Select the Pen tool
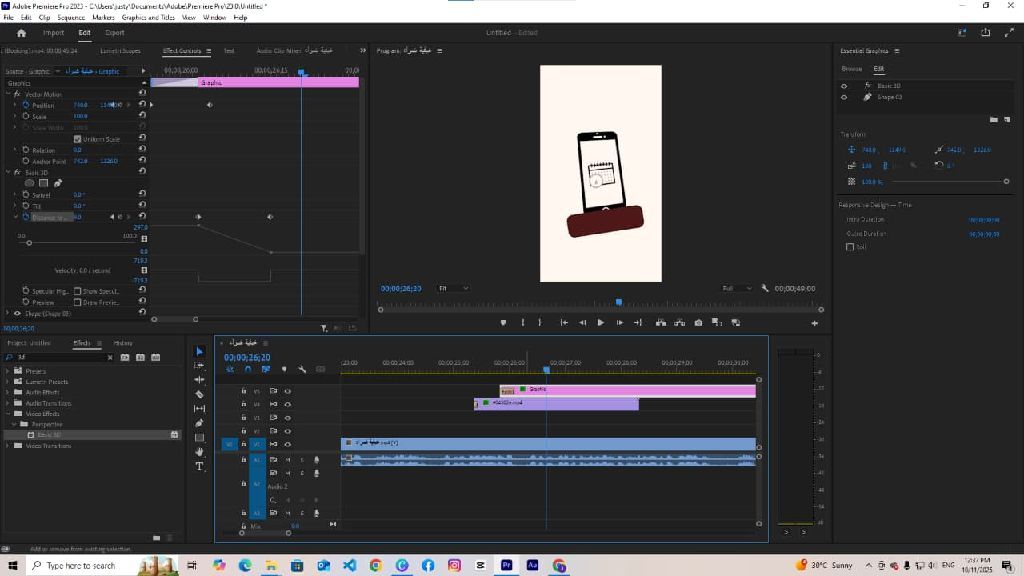The height and width of the screenshot is (576, 1024). coord(199,423)
